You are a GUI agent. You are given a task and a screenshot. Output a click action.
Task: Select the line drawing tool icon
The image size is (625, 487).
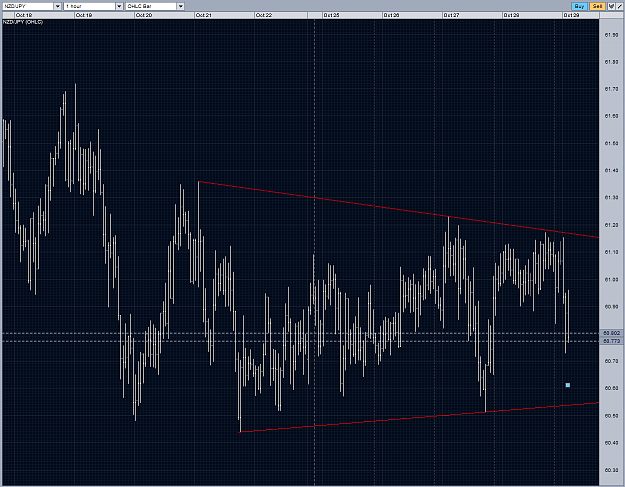pos(619,6)
